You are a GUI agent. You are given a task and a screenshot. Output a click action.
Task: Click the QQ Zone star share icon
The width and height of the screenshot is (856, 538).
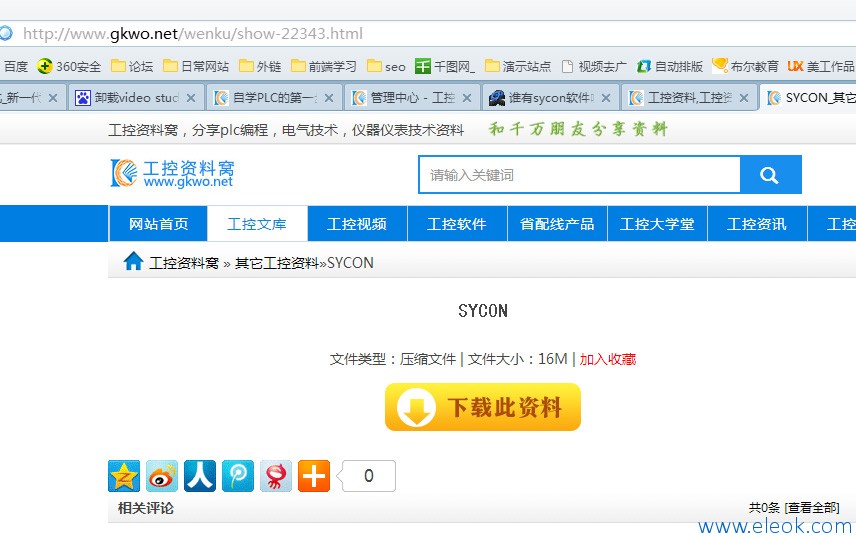[x=124, y=476]
